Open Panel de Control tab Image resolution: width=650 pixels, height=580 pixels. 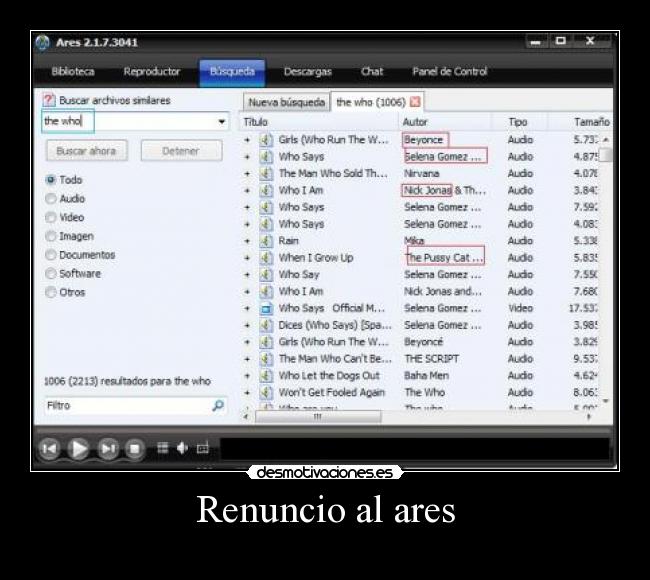click(450, 72)
